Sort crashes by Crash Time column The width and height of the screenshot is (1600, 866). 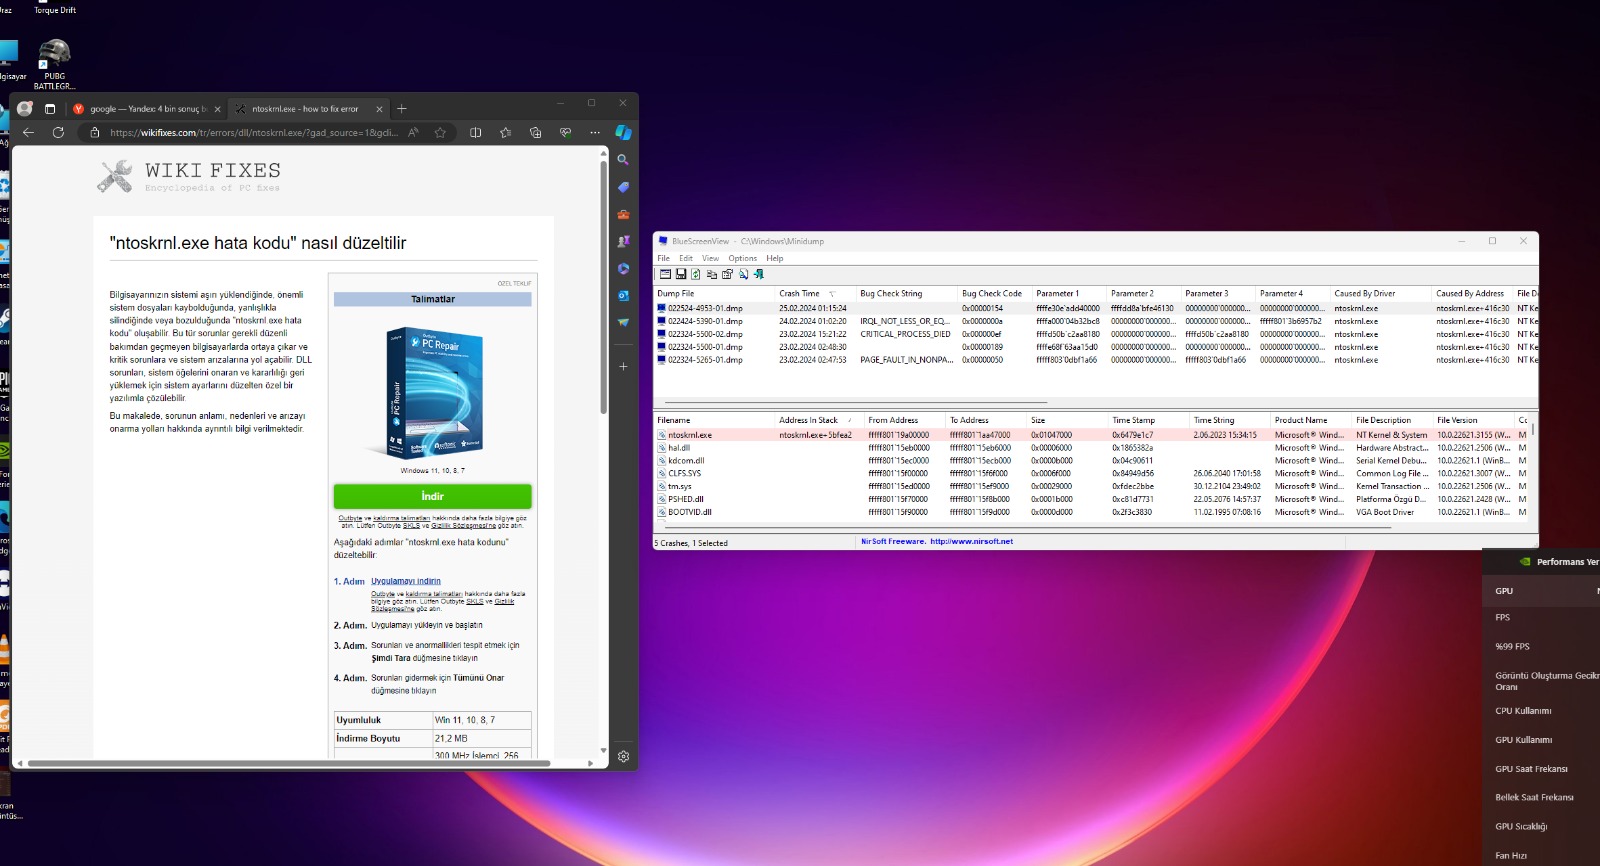click(815, 294)
